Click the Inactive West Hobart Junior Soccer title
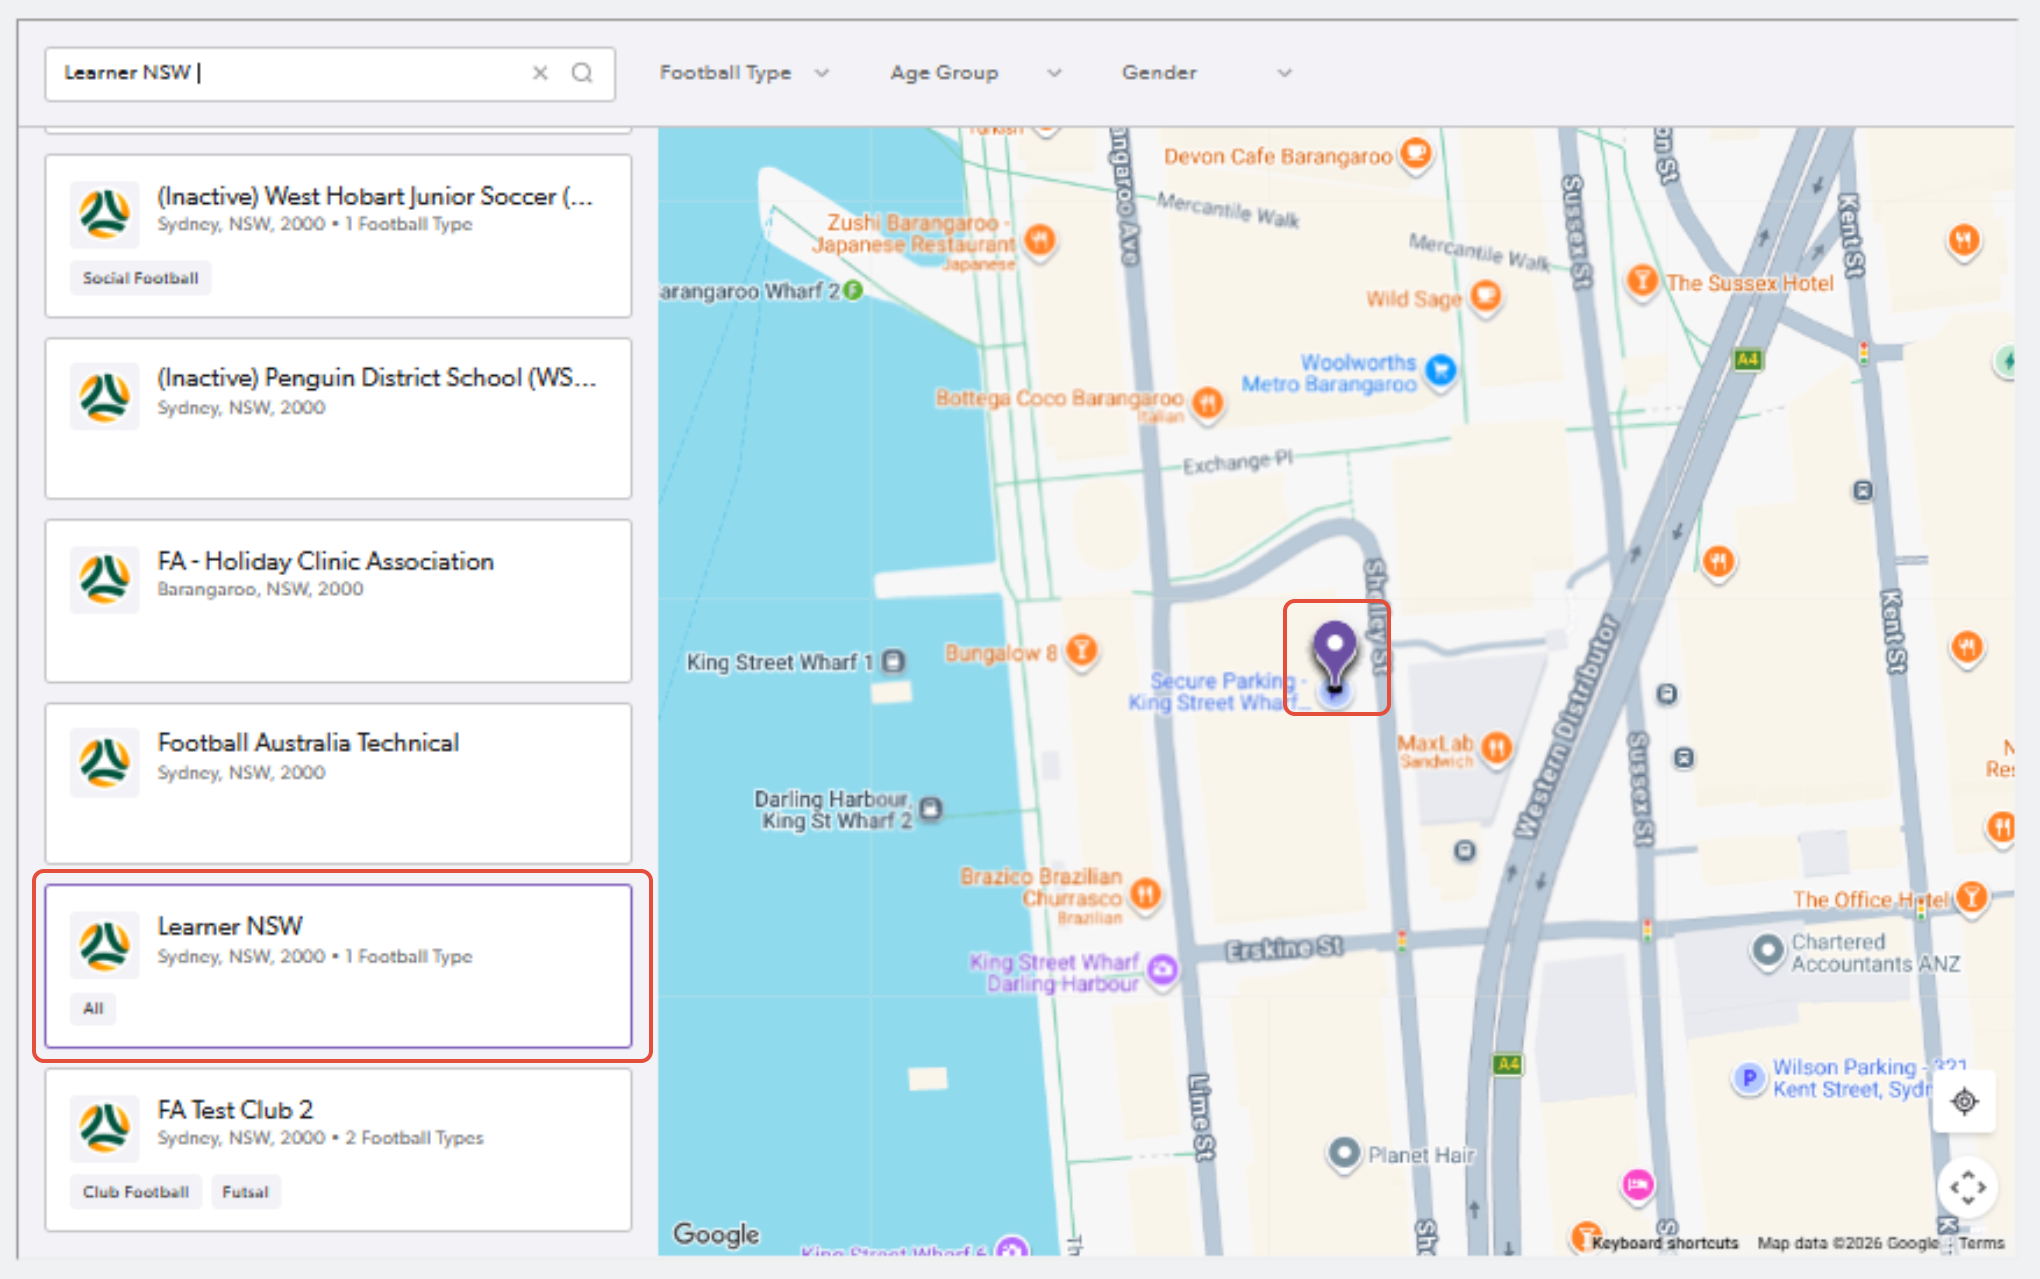Viewport: 2040px width, 1279px height. point(376,196)
